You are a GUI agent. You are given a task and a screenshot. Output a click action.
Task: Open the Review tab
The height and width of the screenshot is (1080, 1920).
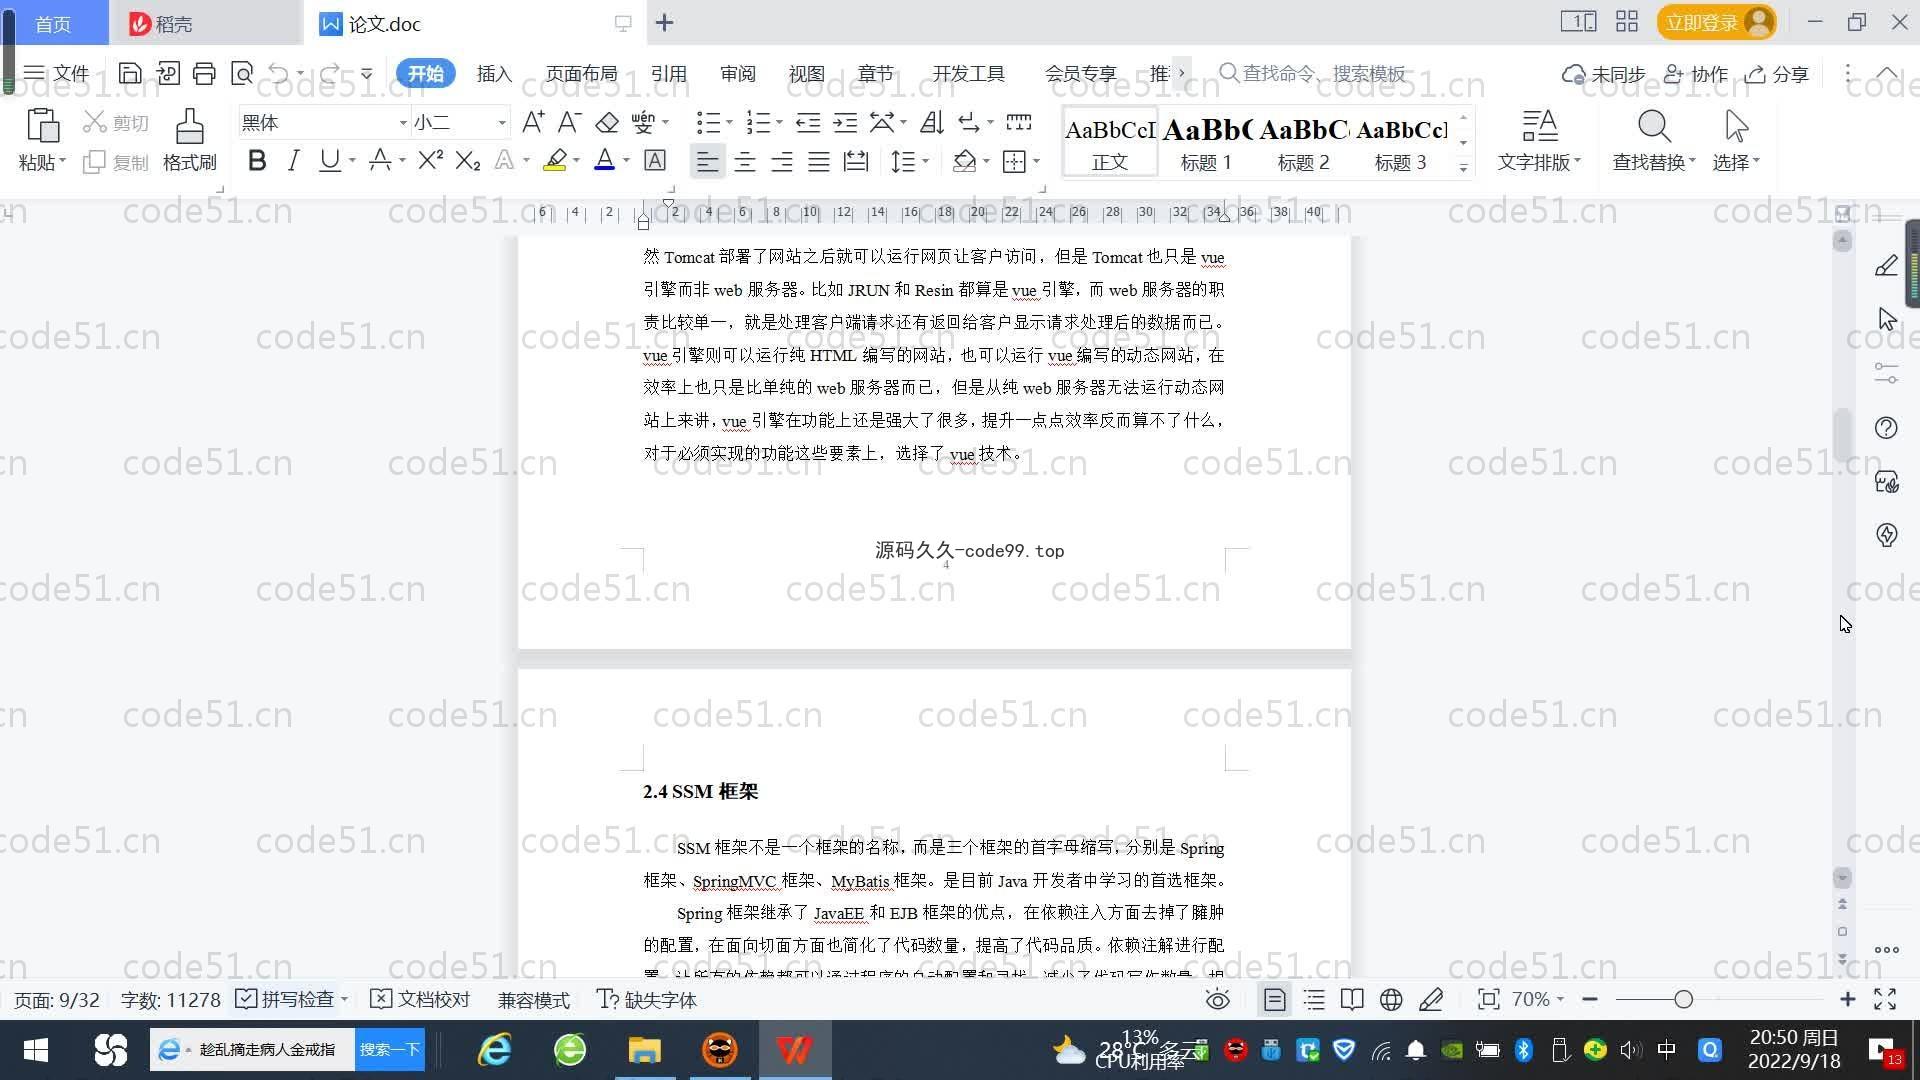[738, 74]
